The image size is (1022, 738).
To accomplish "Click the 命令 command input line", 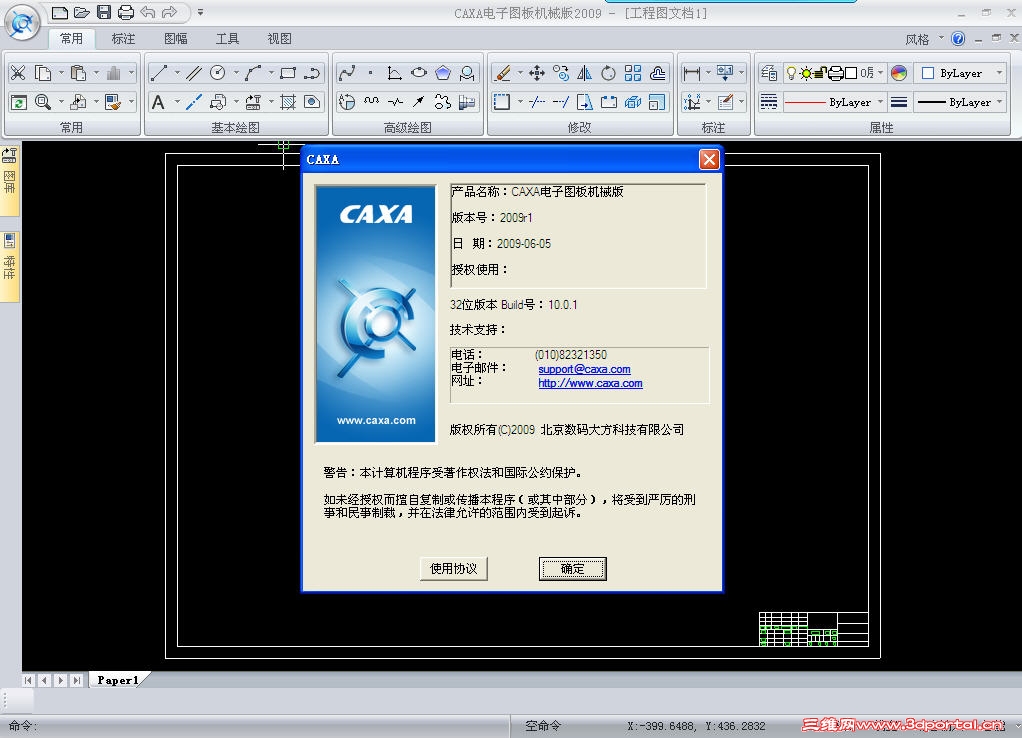I will click(x=257, y=726).
